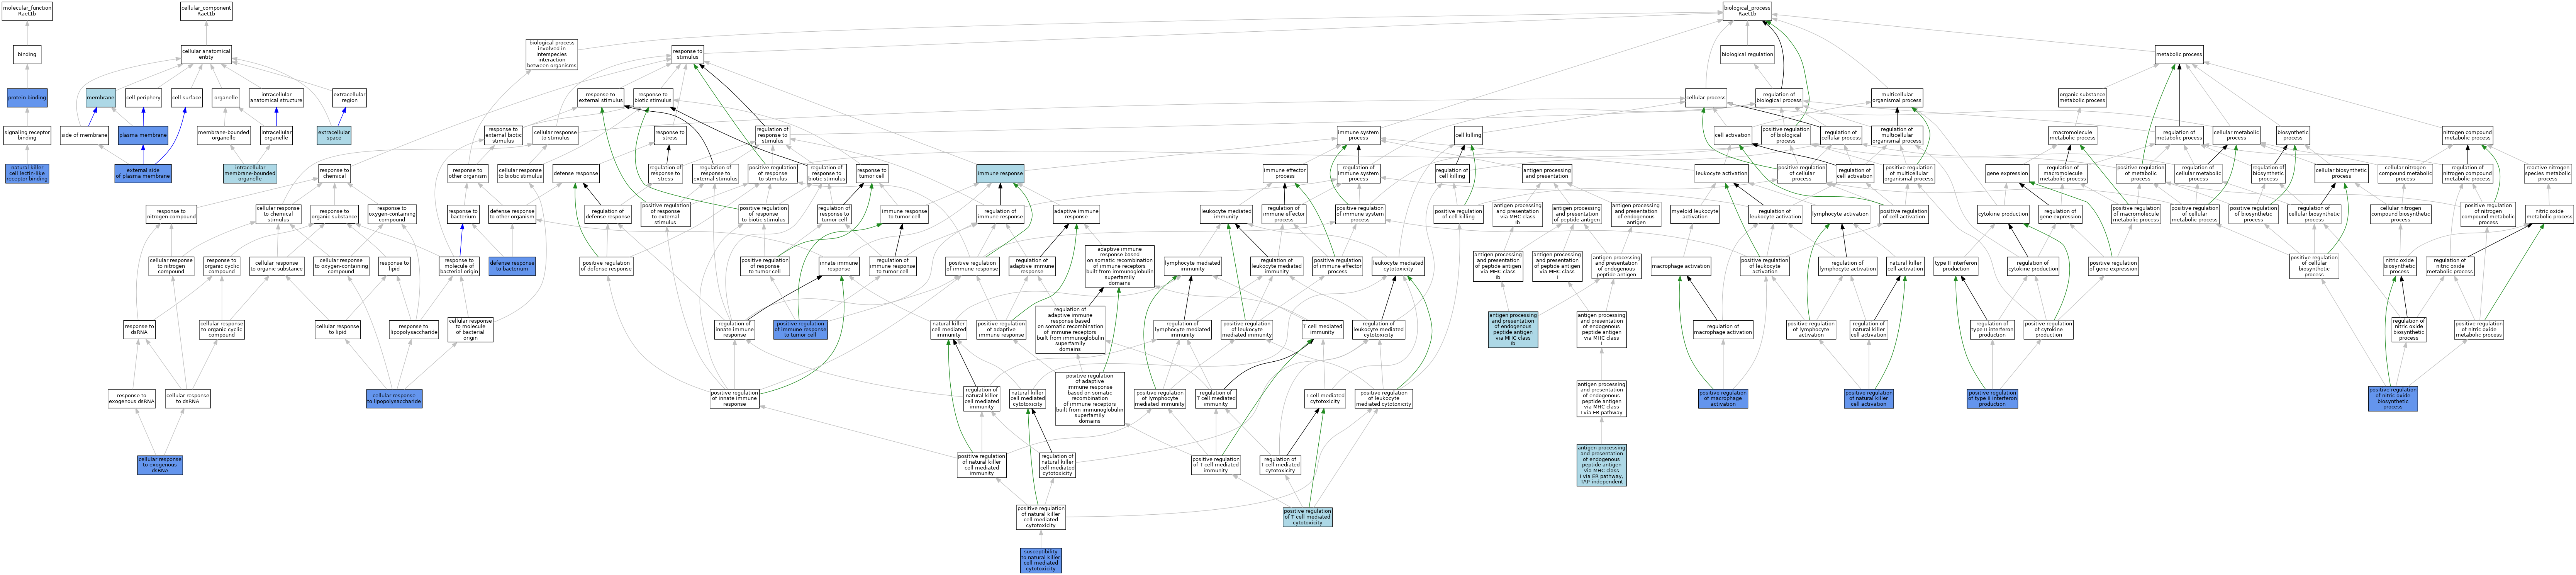The image size is (2576, 575).
Task: Select the TAP-independent antigen processing node
Action: [x=1601, y=465]
